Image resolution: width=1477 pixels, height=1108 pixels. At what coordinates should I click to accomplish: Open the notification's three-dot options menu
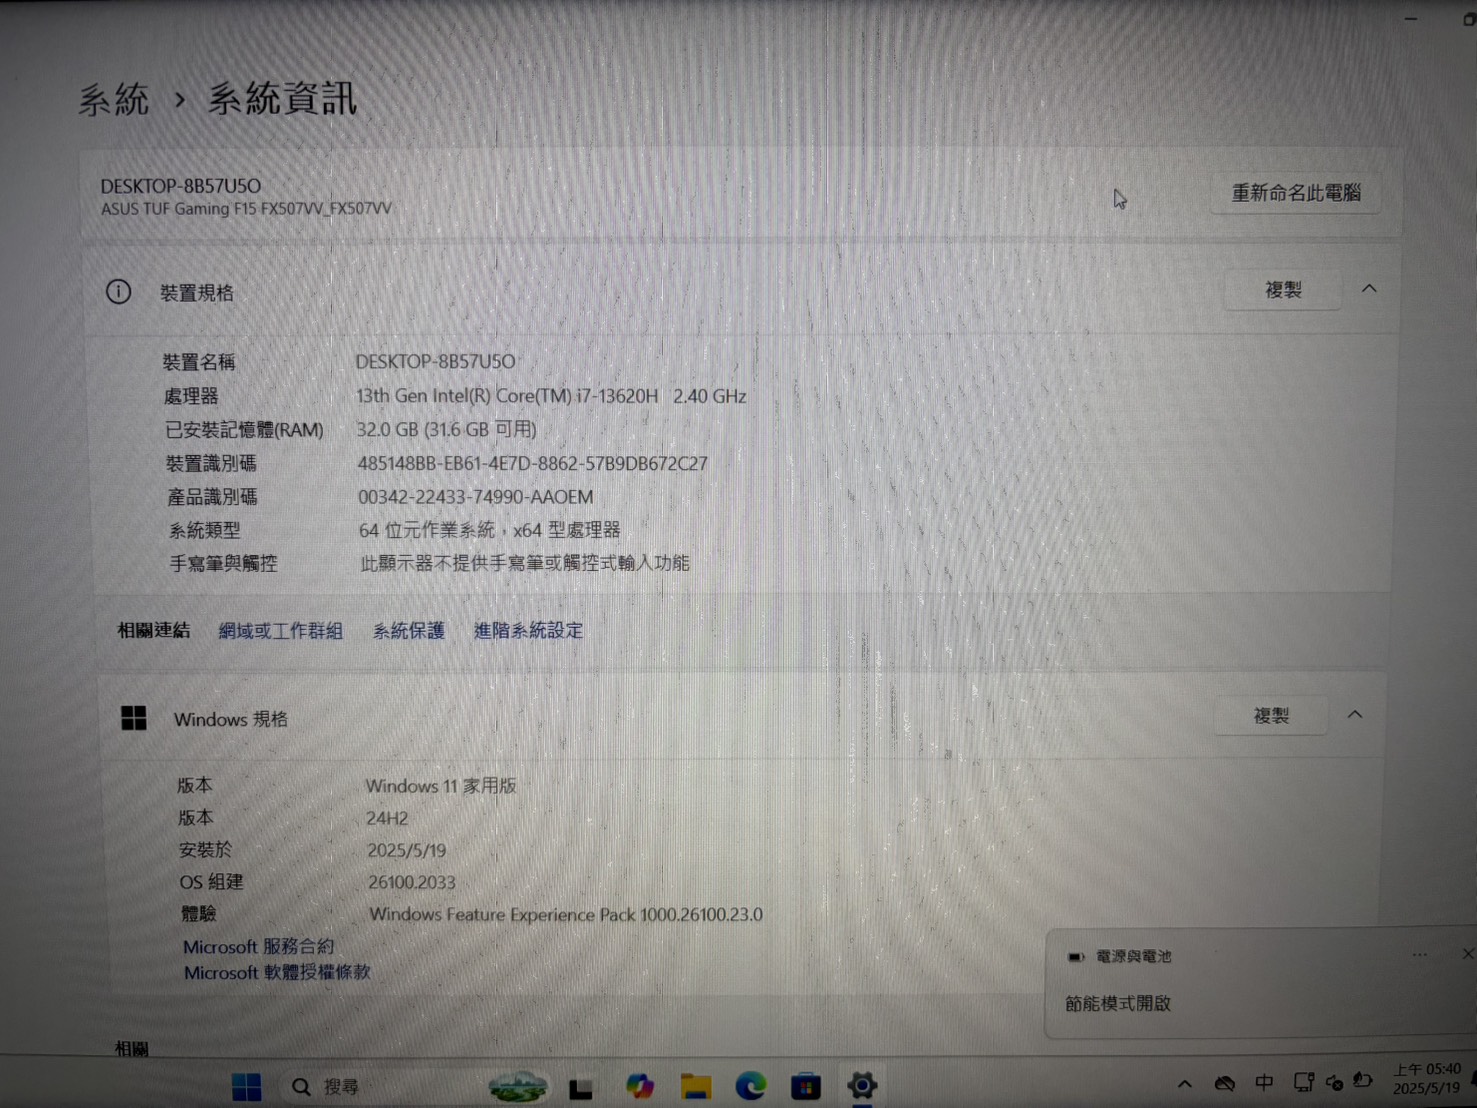click(1420, 955)
